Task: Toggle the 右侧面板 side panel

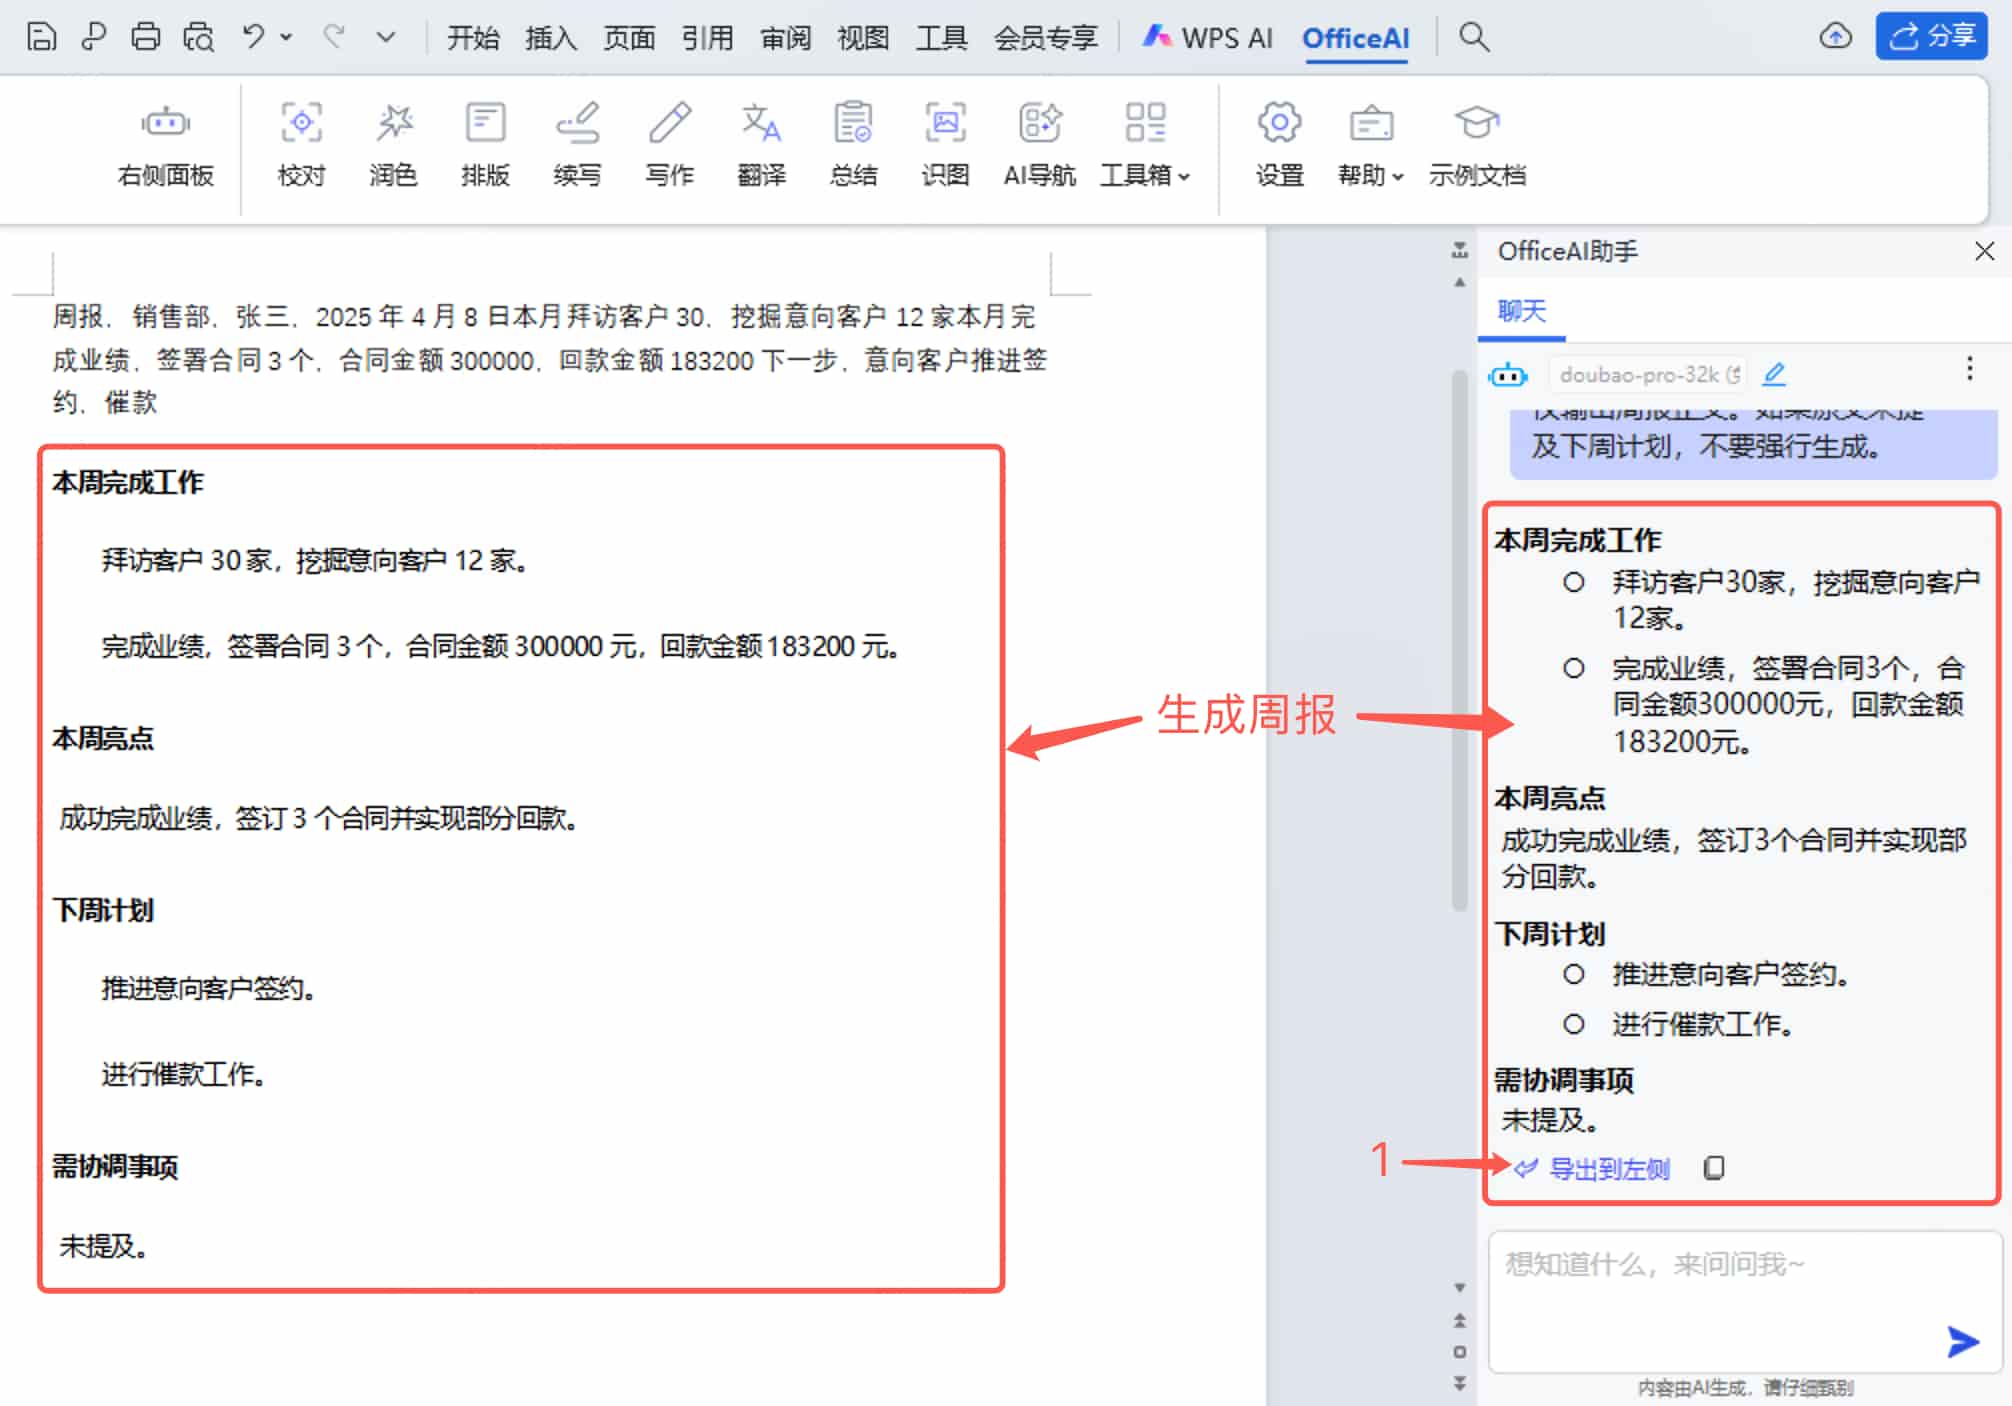Action: 165,143
